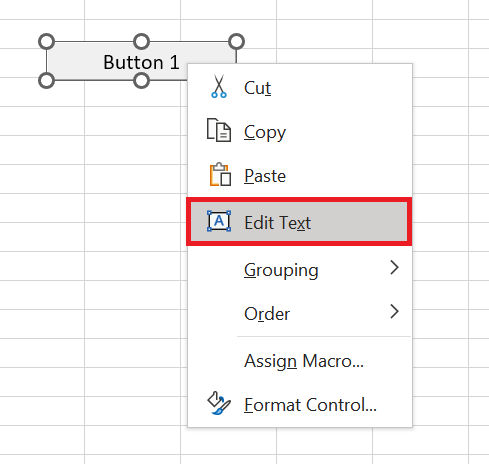Select the top-left resize handle of Button 1
Screen dimensions: 489x464
coord(46,42)
